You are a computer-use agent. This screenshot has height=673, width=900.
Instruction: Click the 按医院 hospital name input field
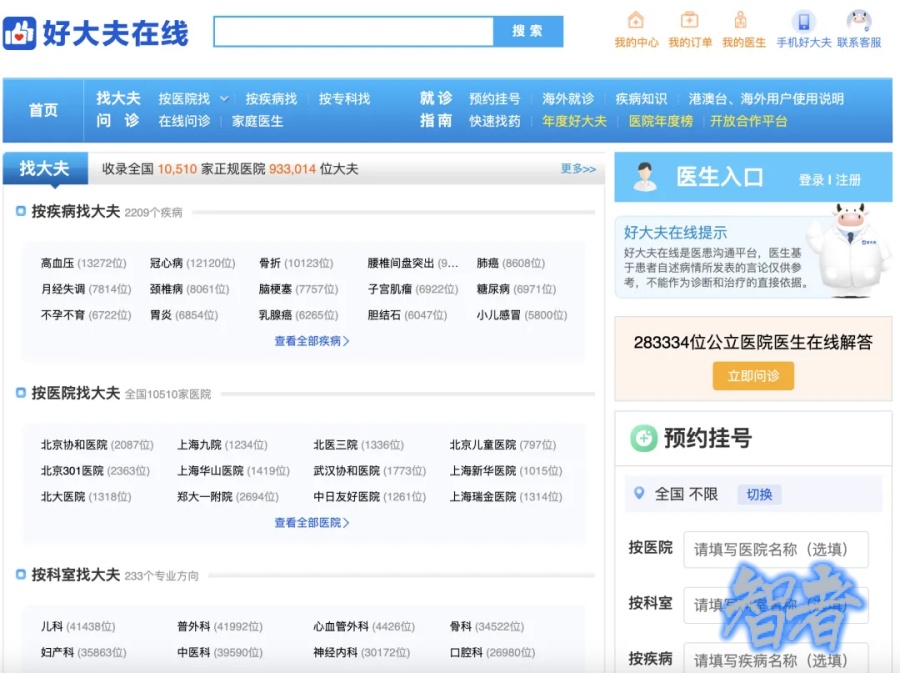[775, 549]
